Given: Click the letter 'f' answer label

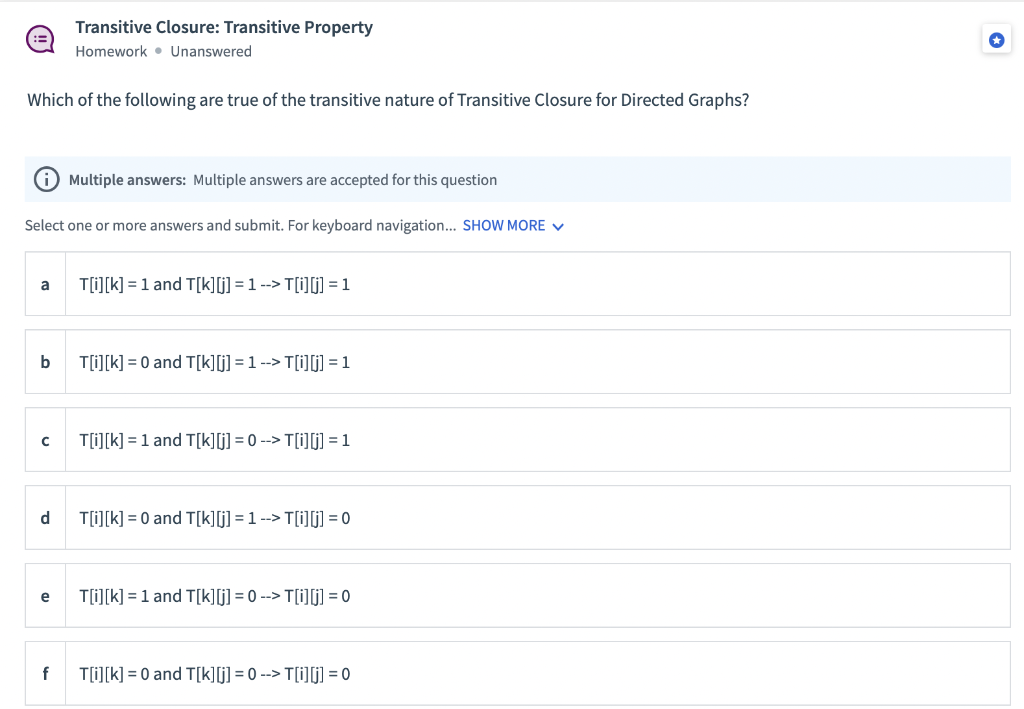Looking at the screenshot, I should point(45,673).
